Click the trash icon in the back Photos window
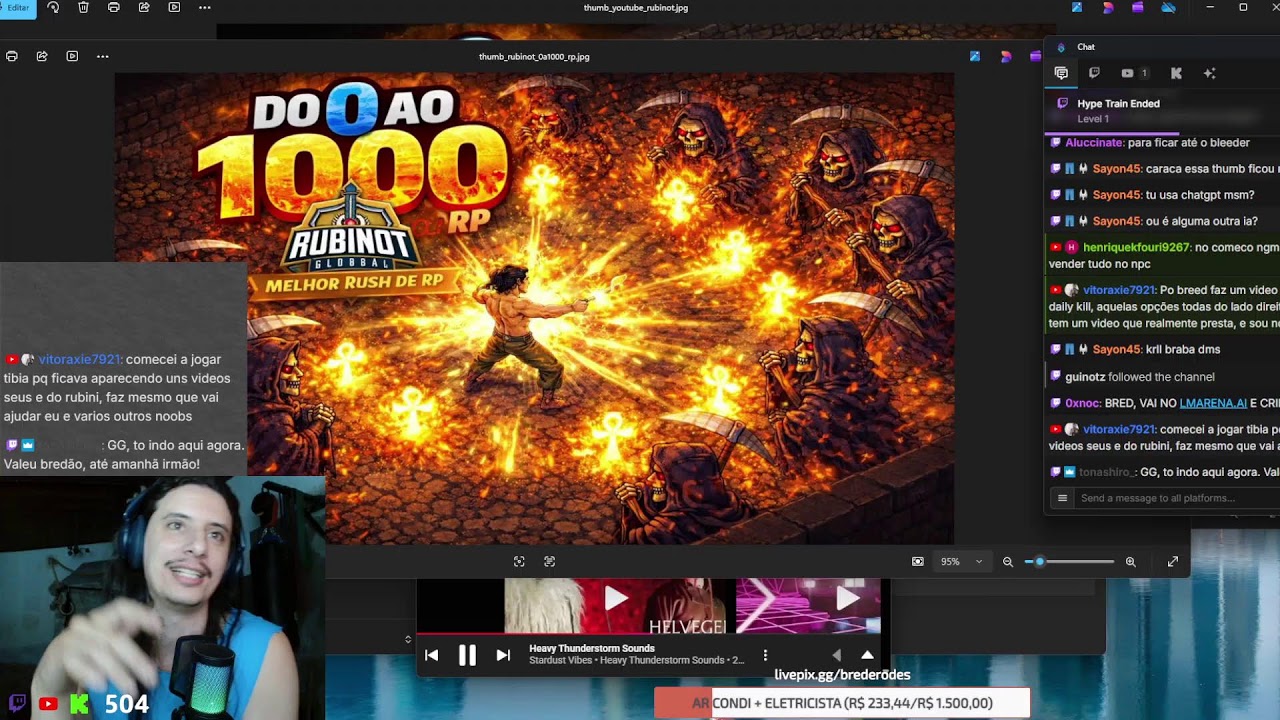 click(83, 8)
